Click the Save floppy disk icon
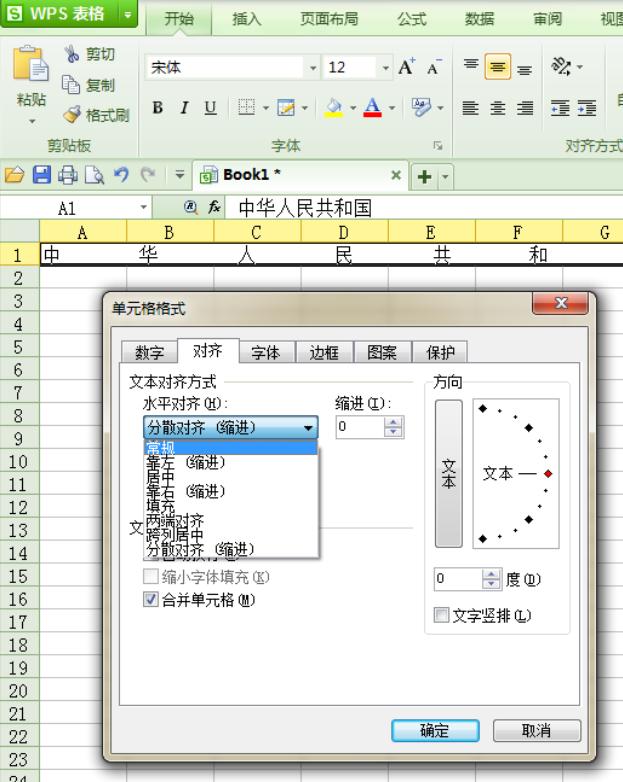This screenshot has height=782, width=623. click(41, 175)
